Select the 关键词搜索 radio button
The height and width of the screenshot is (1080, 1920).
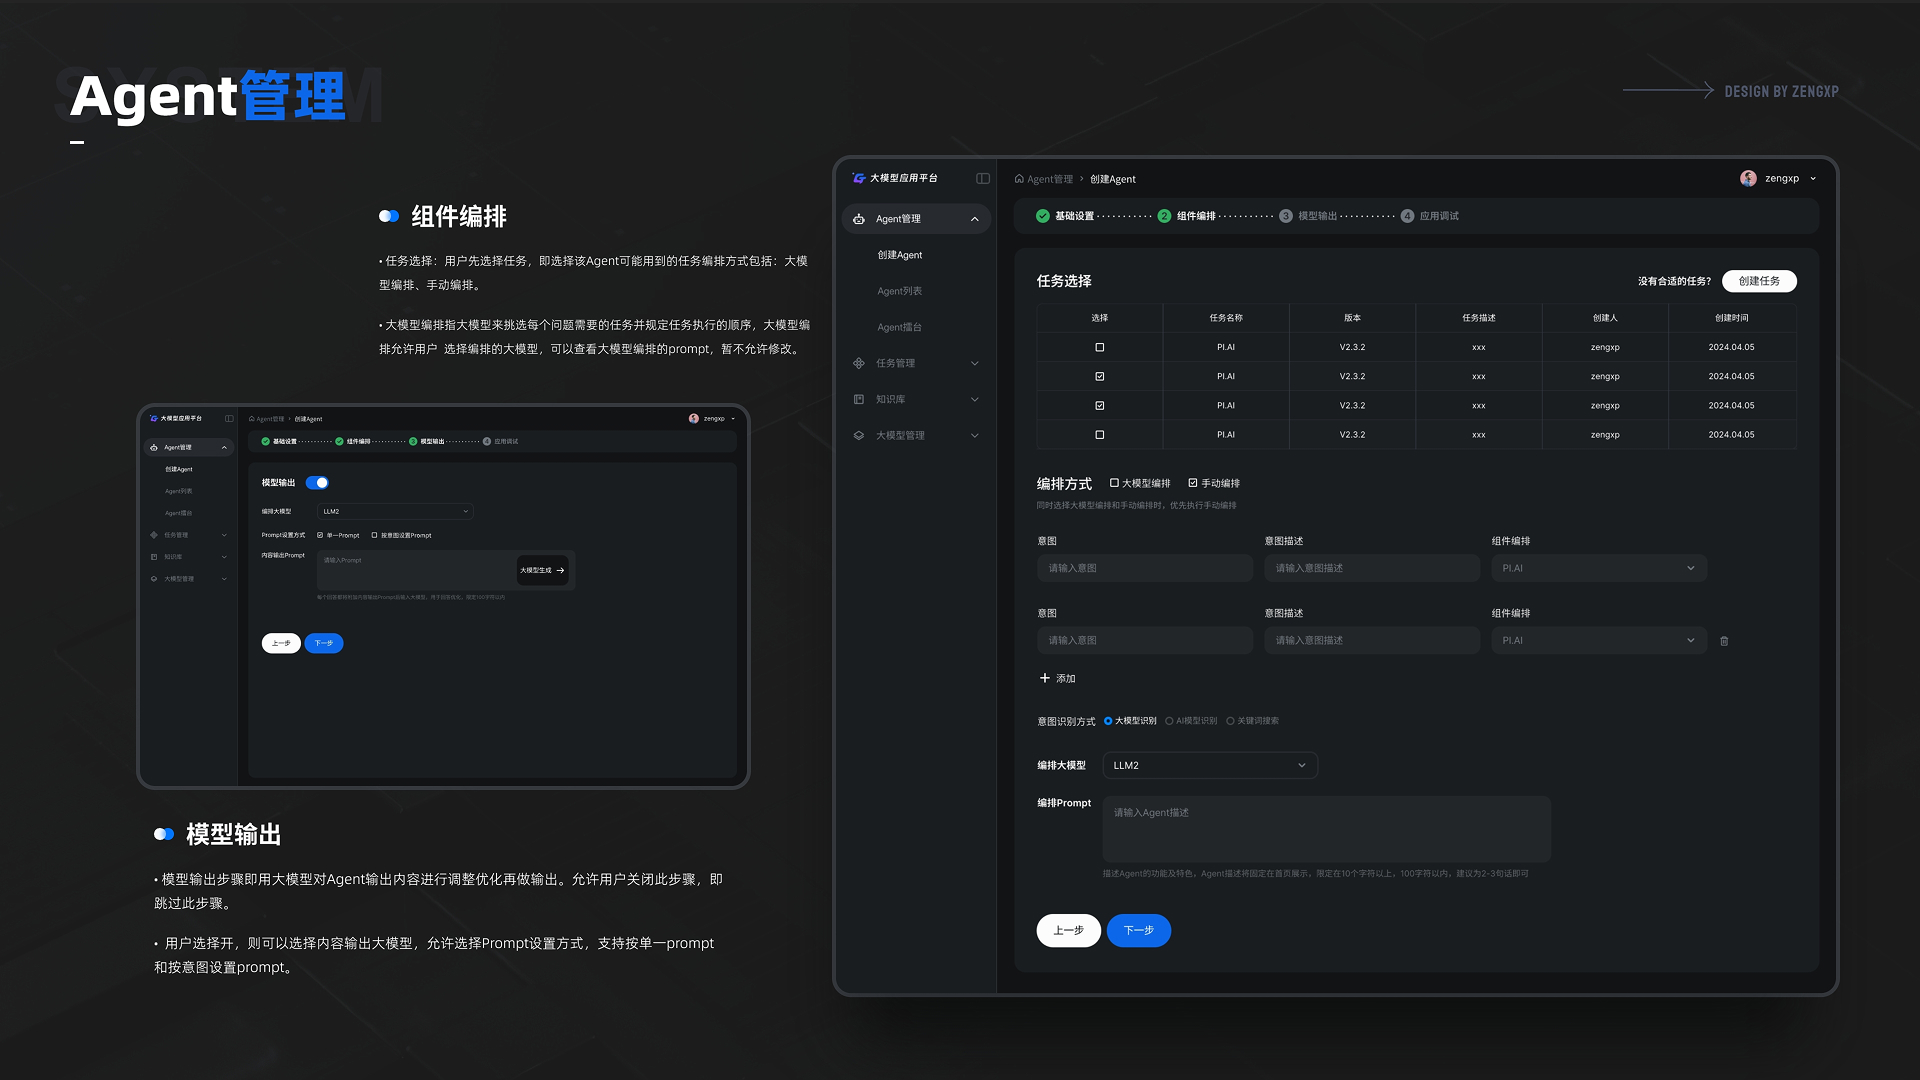coord(1230,721)
